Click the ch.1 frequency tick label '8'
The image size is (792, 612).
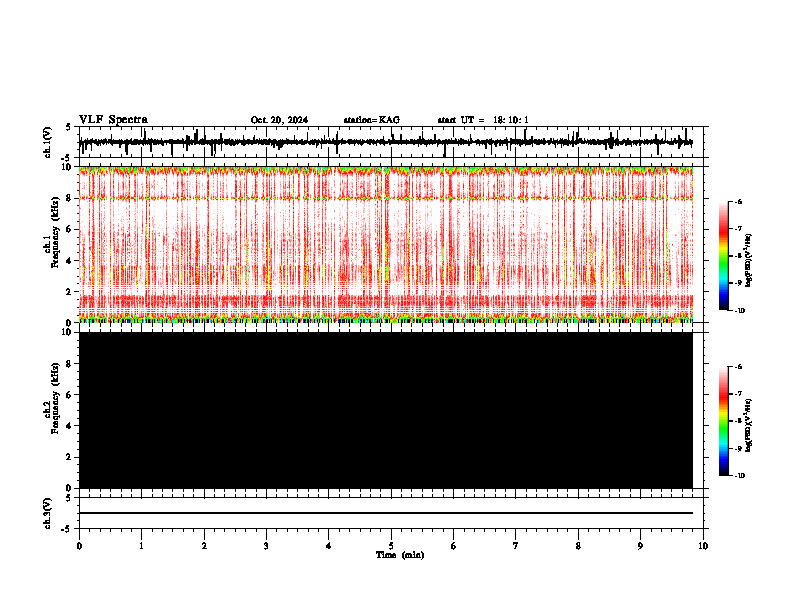(70, 198)
